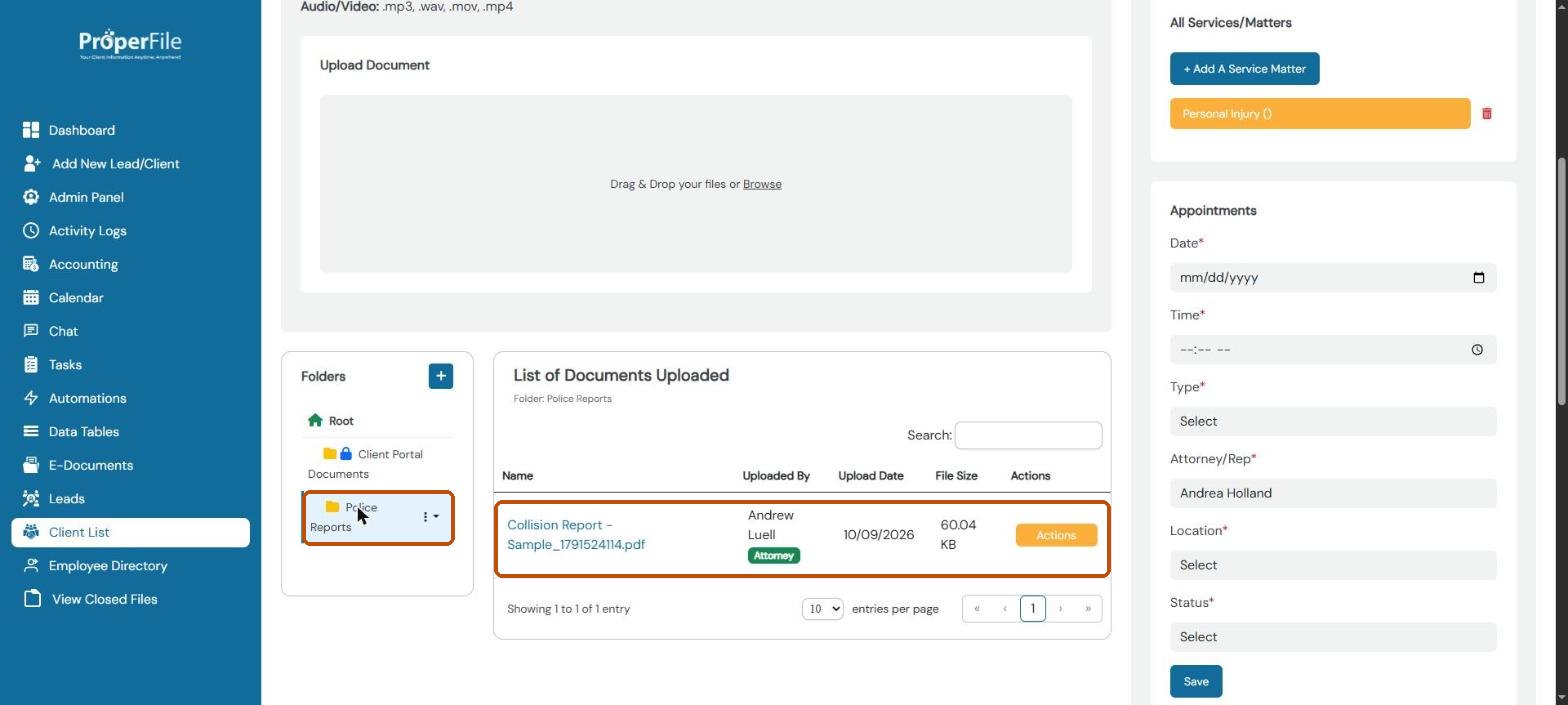Click the ProperFile logo
The height and width of the screenshot is (705, 1568).
(x=130, y=44)
